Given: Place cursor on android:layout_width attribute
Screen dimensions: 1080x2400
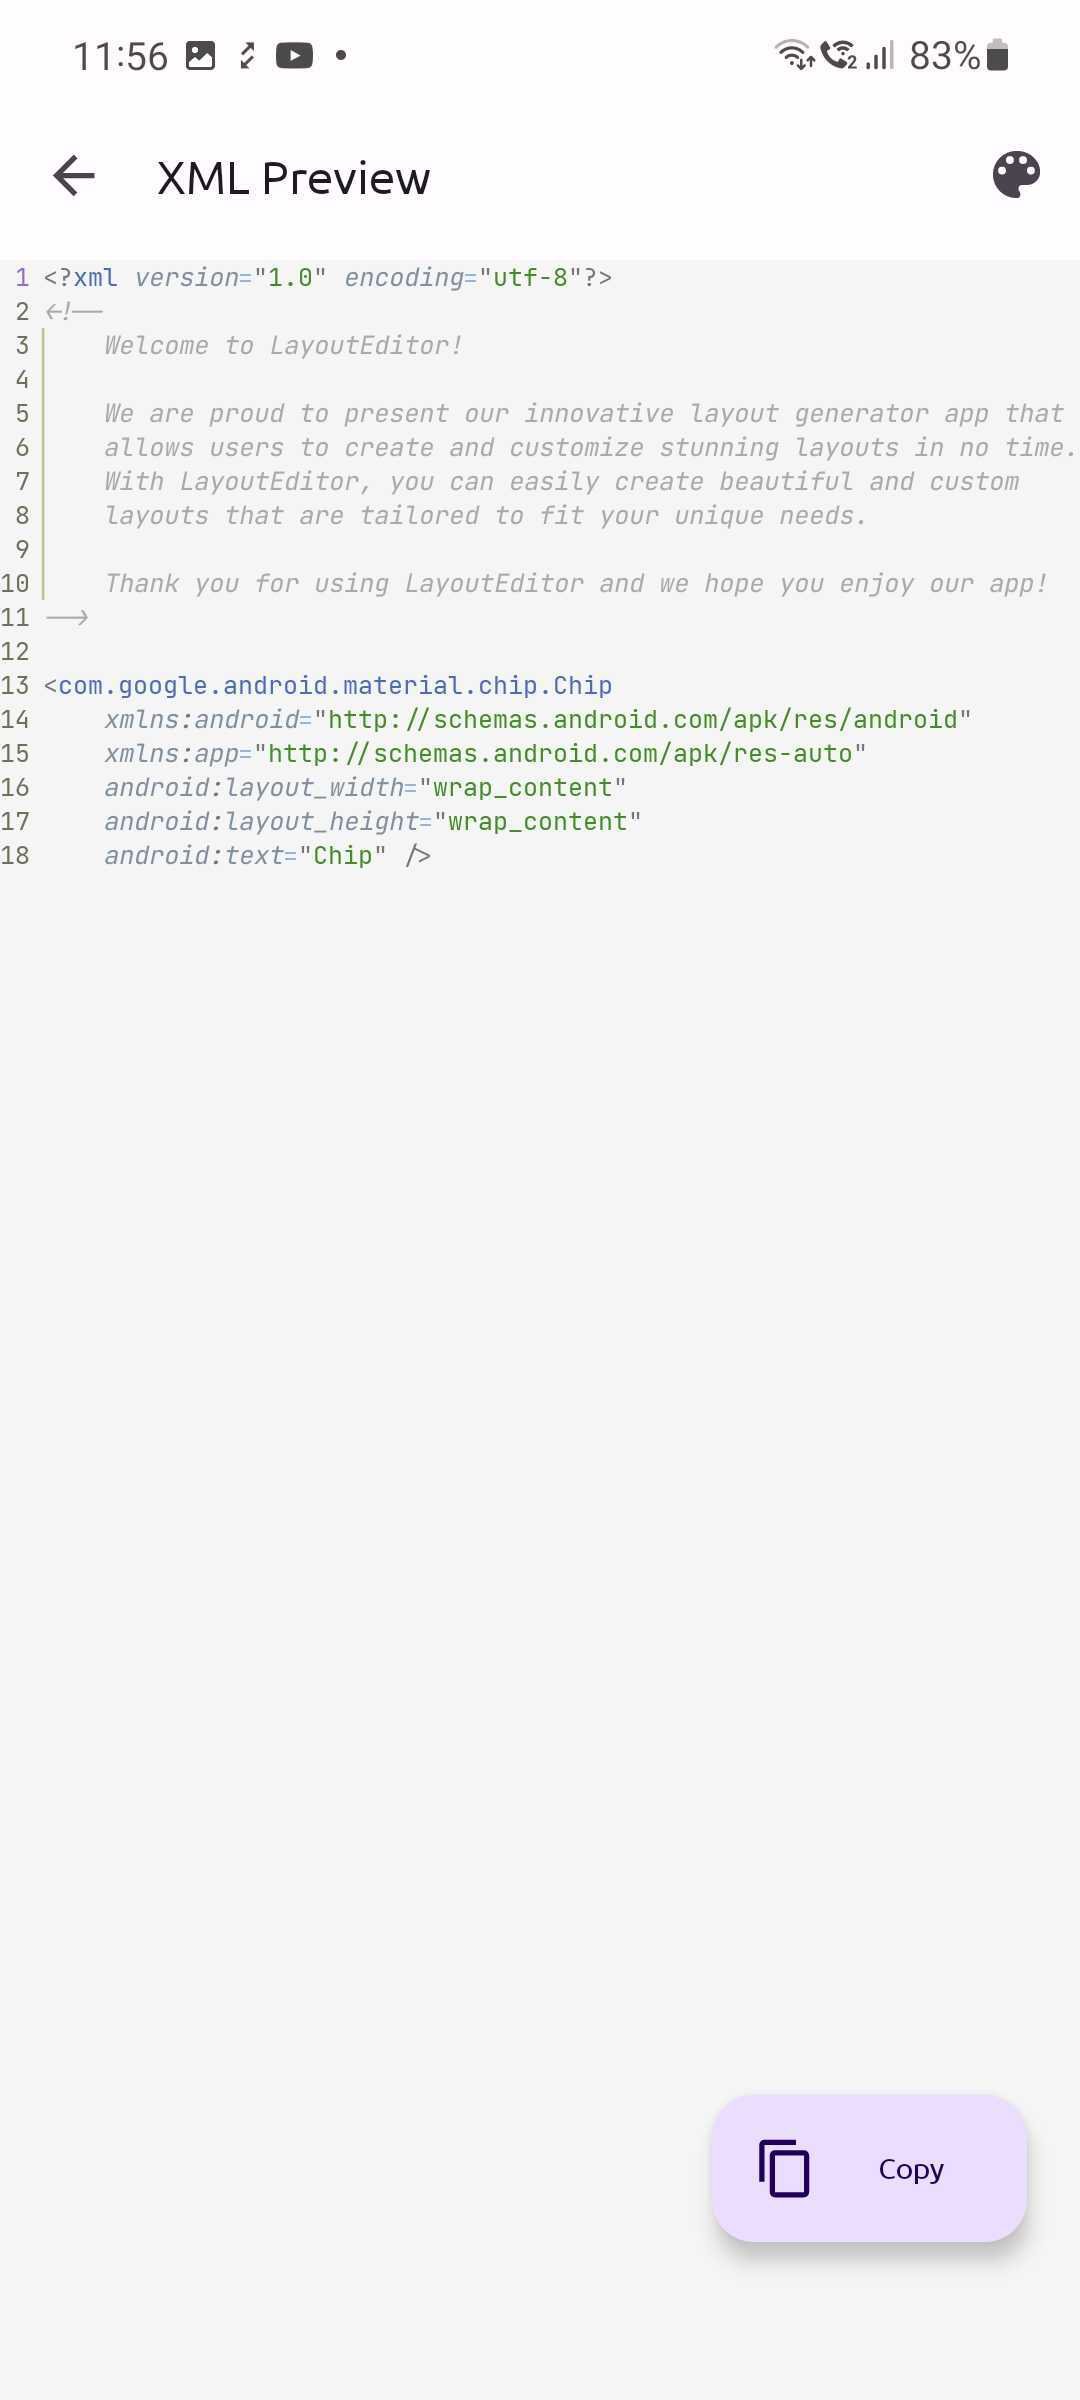Looking at the screenshot, I should point(254,788).
